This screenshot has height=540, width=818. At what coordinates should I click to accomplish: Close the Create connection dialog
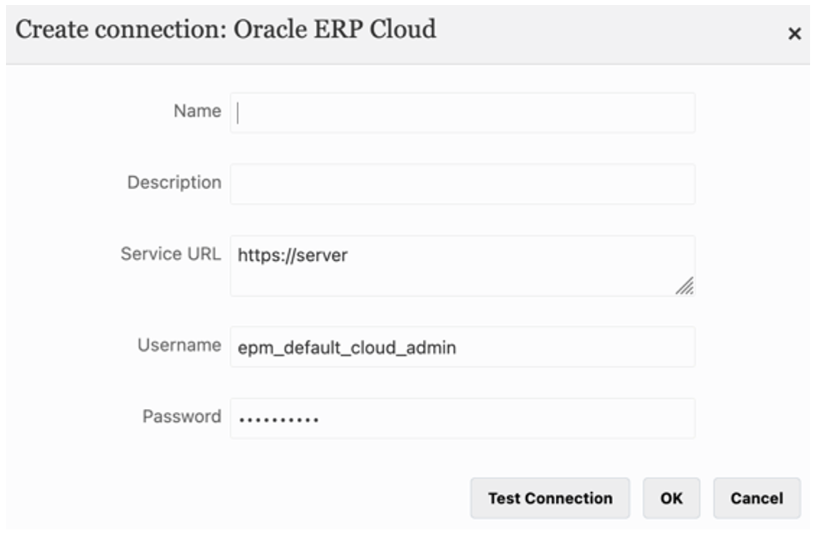click(x=794, y=34)
